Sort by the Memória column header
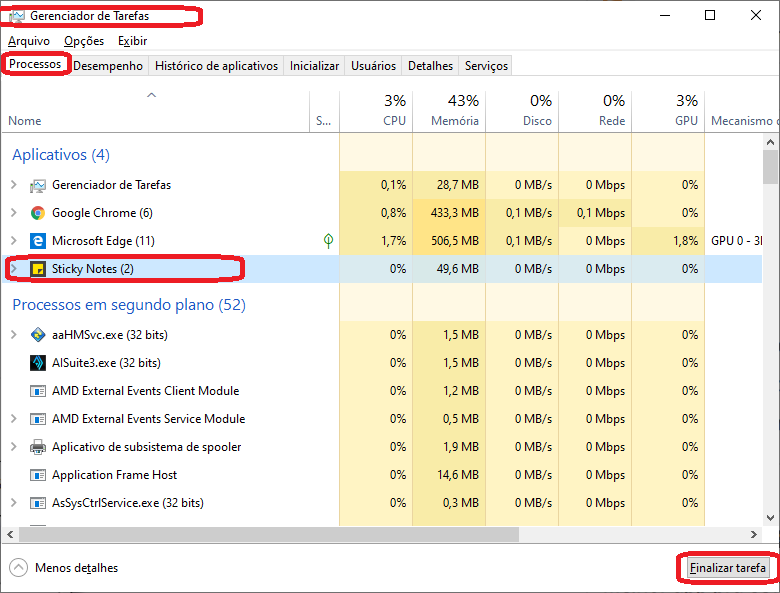This screenshot has height=593, width=780. [x=449, y=111]
